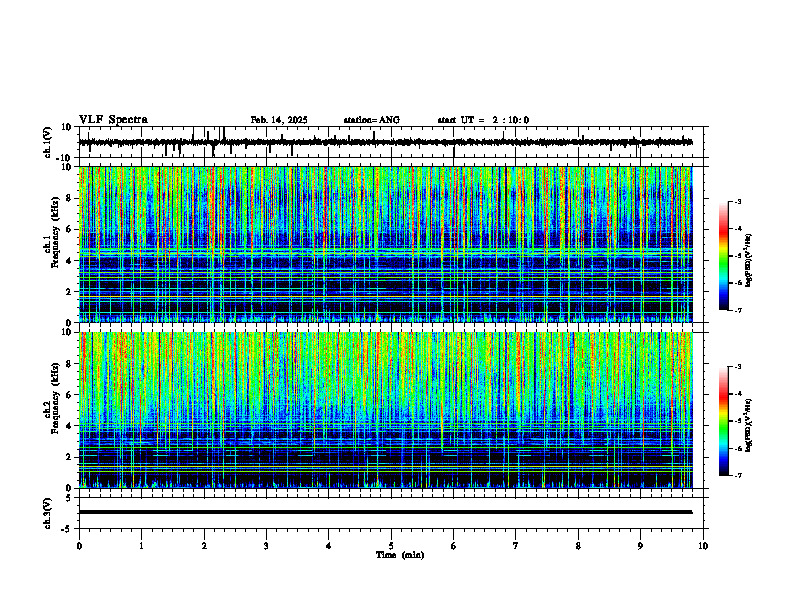
Task: Click tick label "4" on Time axis
Action: 329,546
